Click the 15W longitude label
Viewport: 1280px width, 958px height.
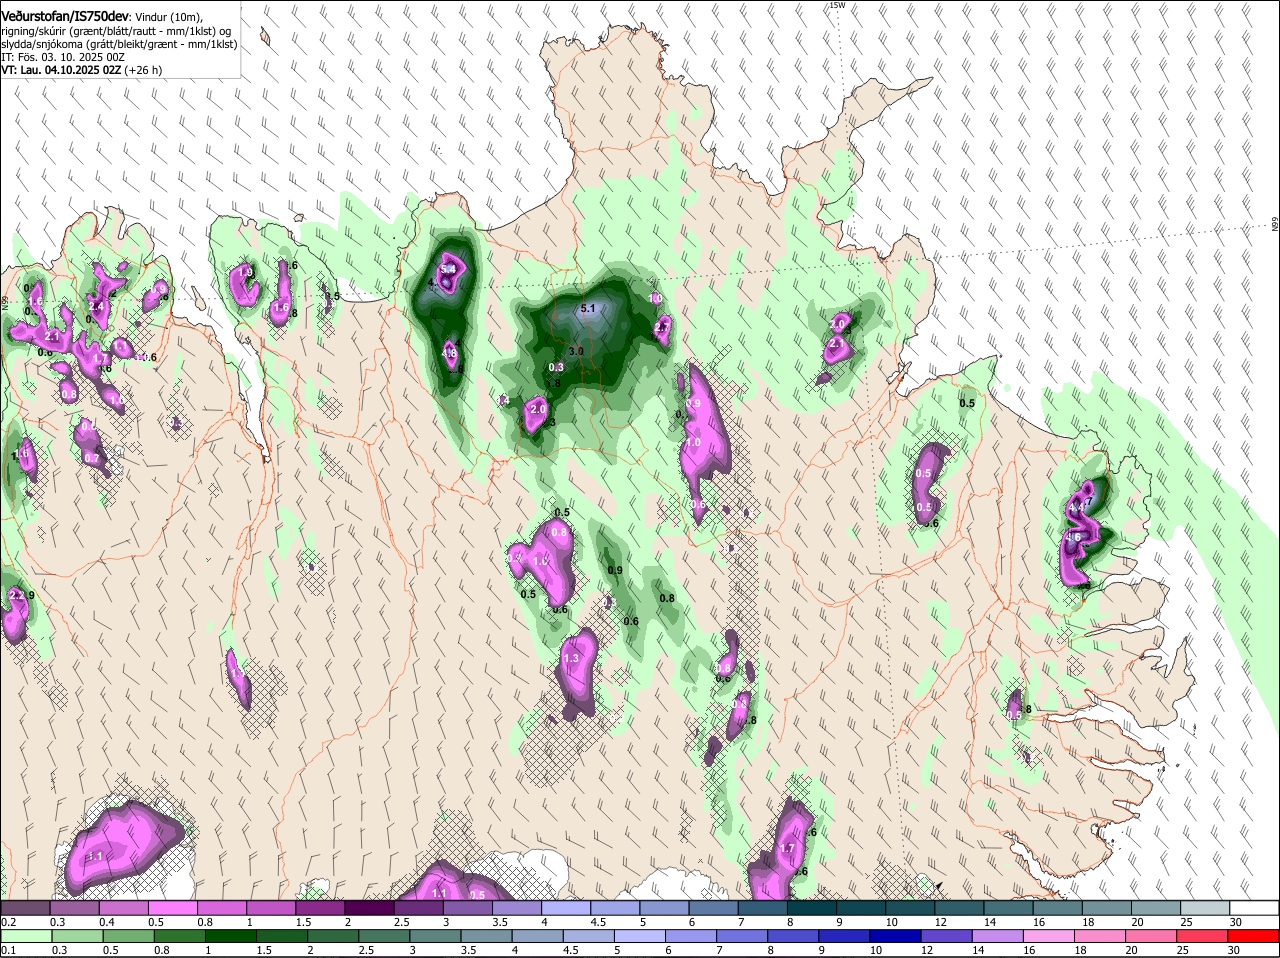click(837, 5)
